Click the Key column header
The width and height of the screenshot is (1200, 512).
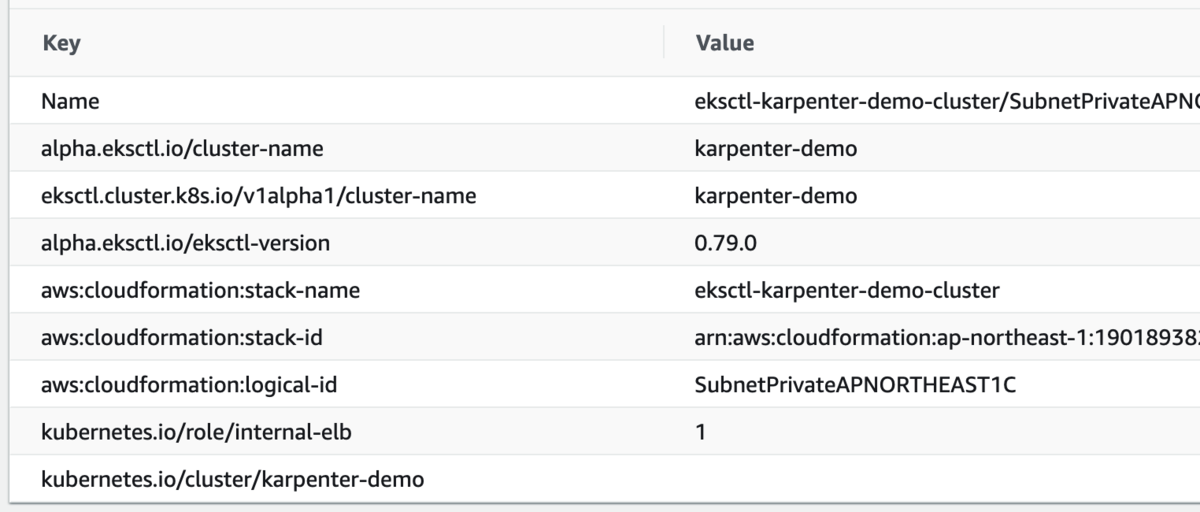(x=61, y=43)
